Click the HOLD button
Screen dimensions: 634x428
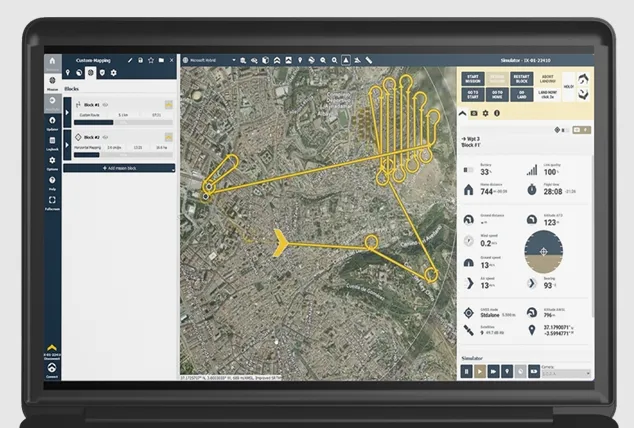coord(568,86)
